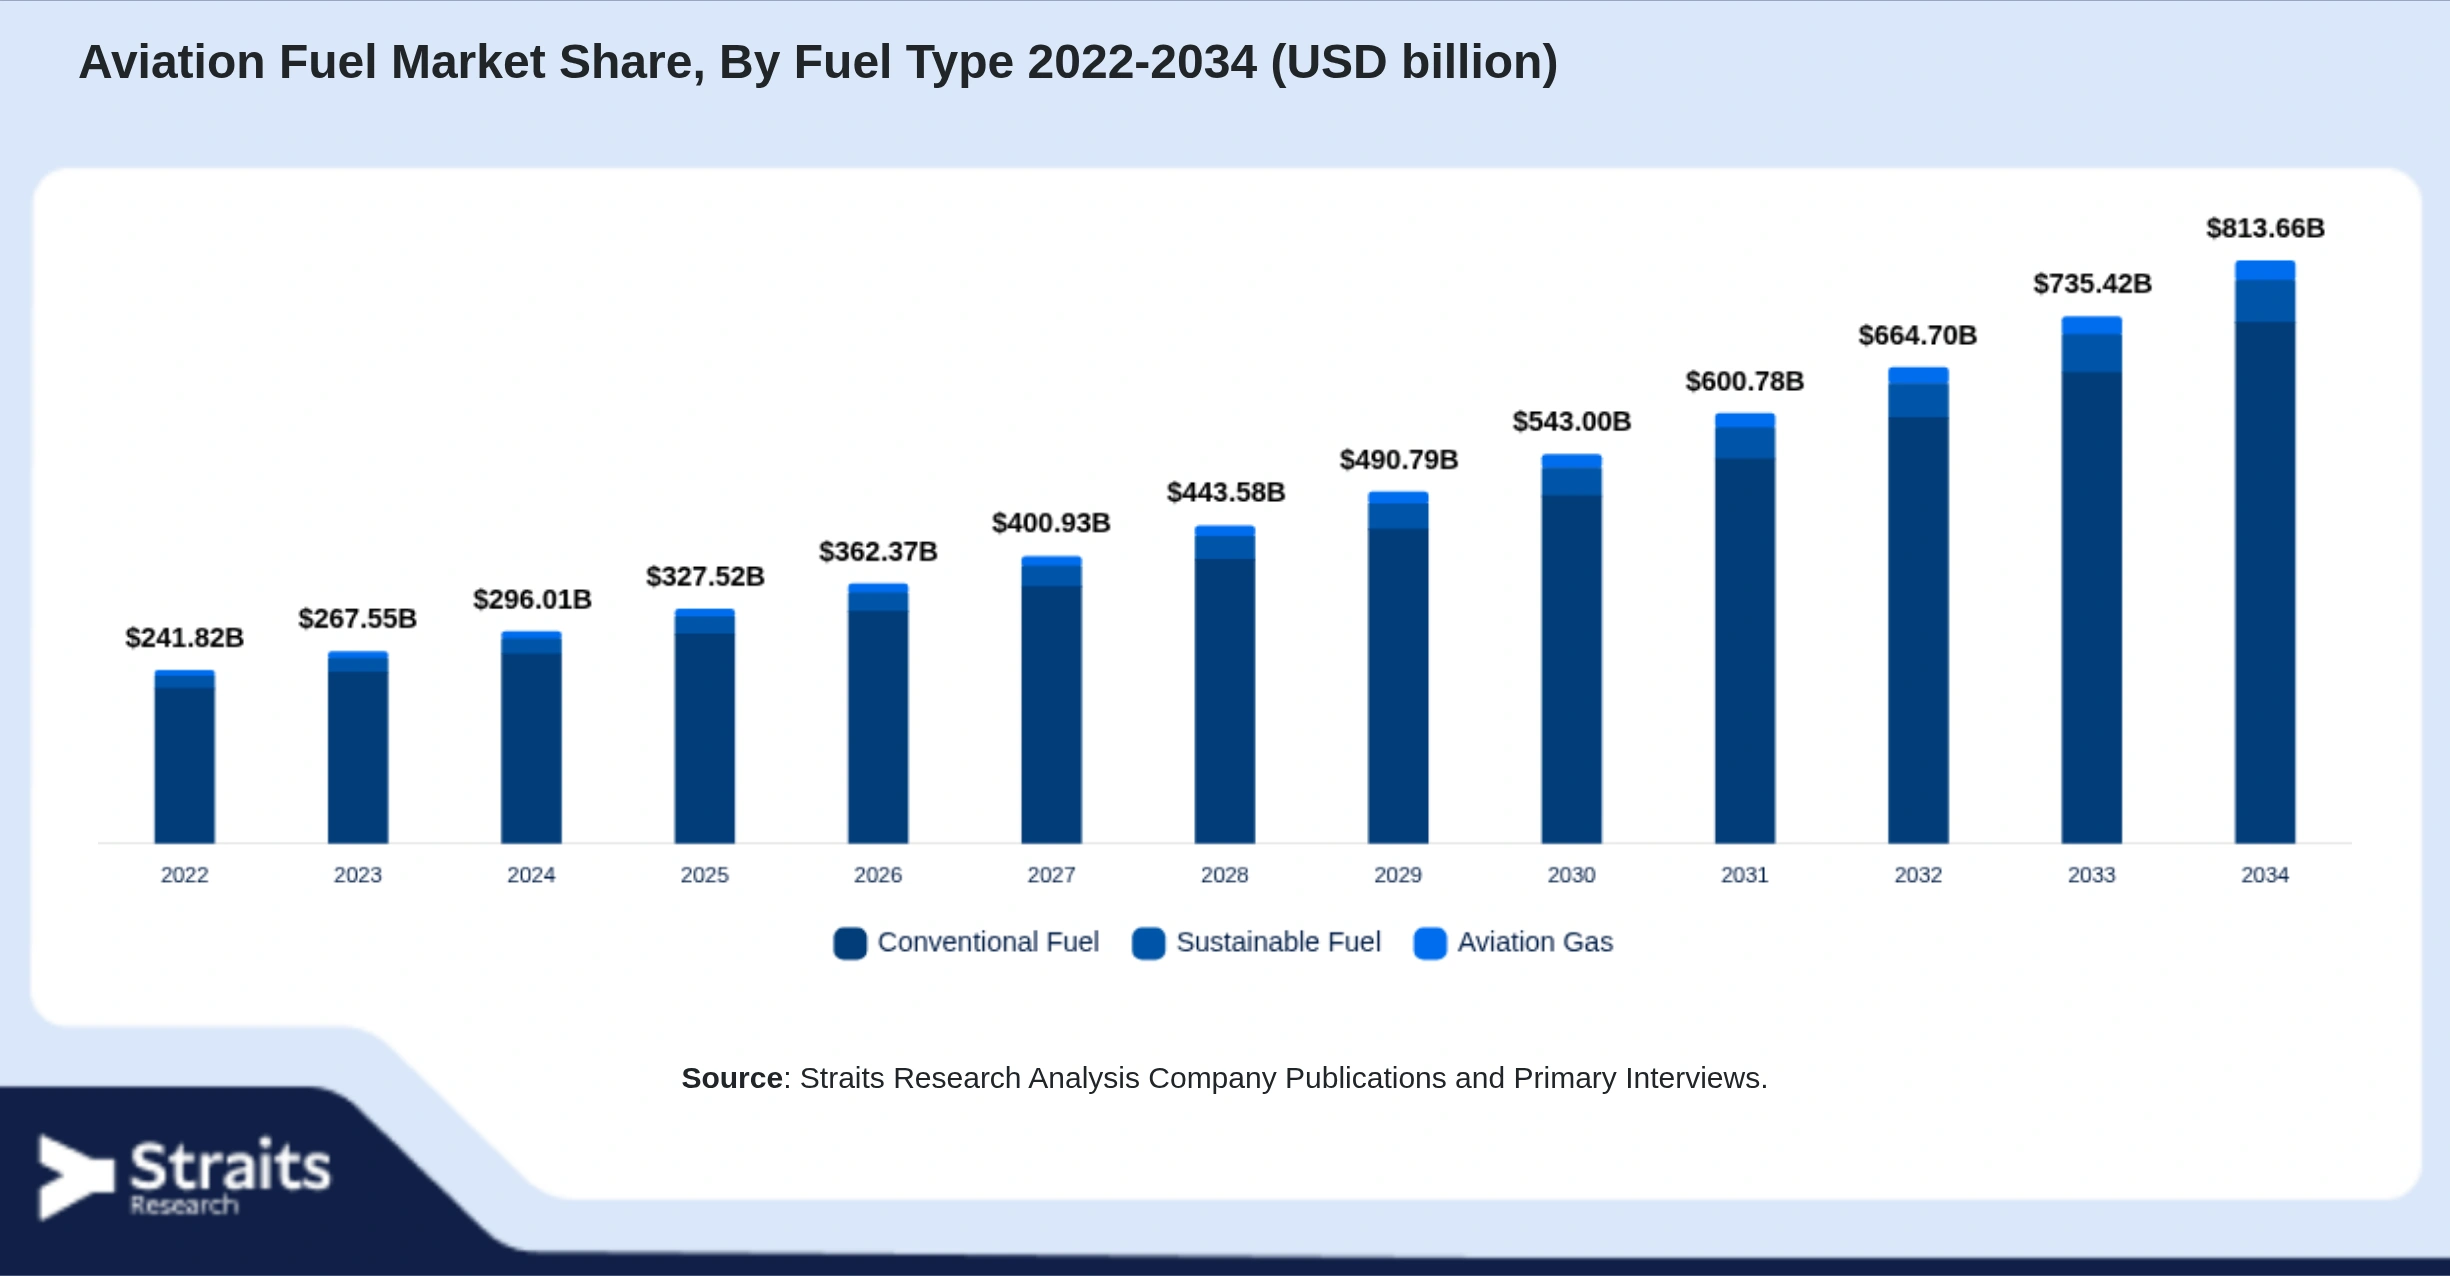
Task: Toggle the Conventional Fuel legend label
Action: click(x=988, y=942)
